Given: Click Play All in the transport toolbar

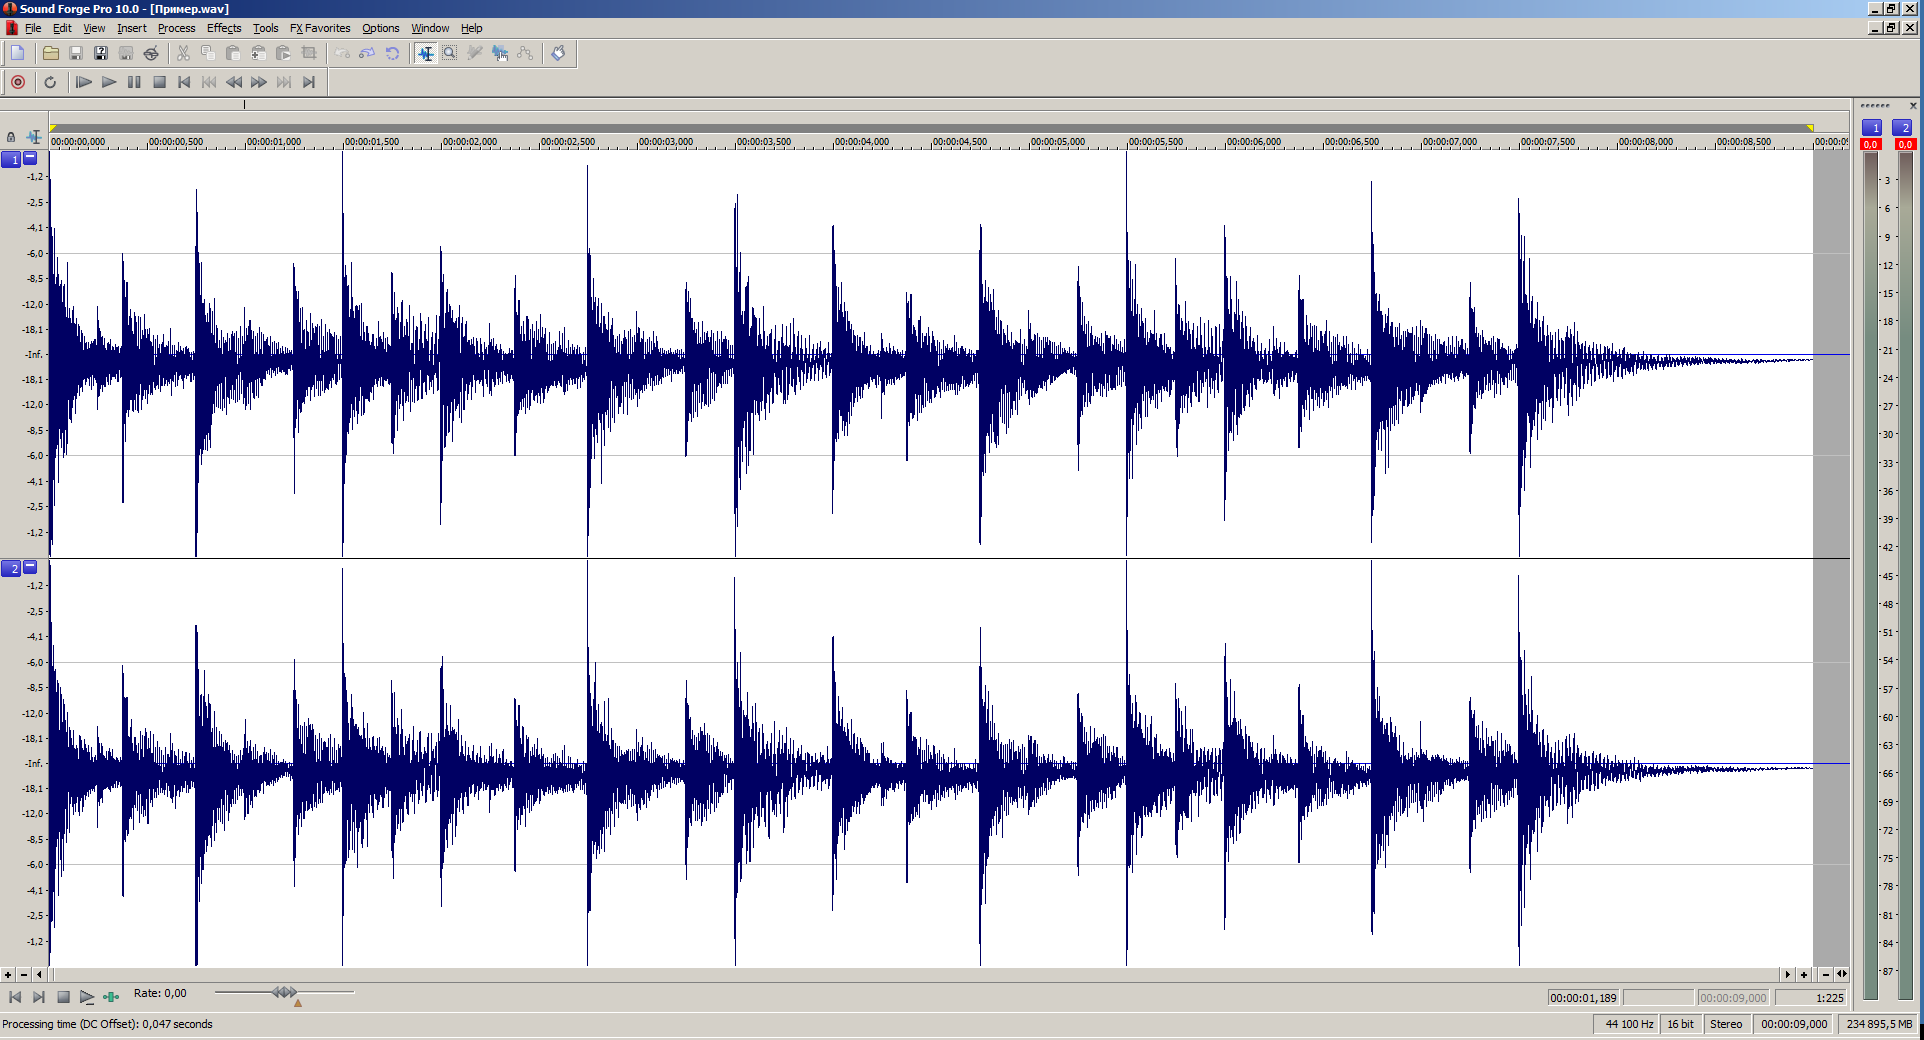Looking at the screenshot, I should [84, 82].
